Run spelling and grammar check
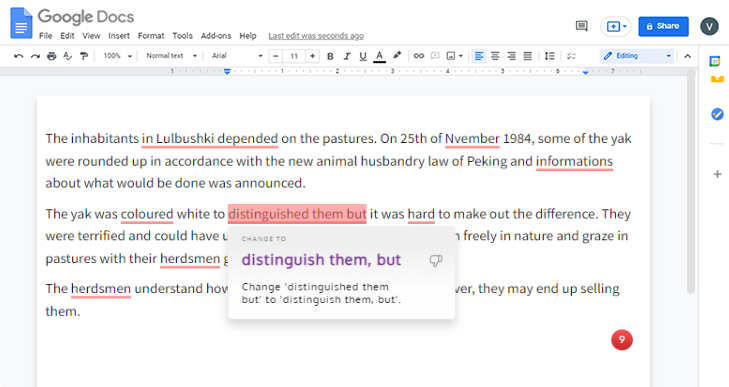The image size is (729, 387). (x=67, y=56)
